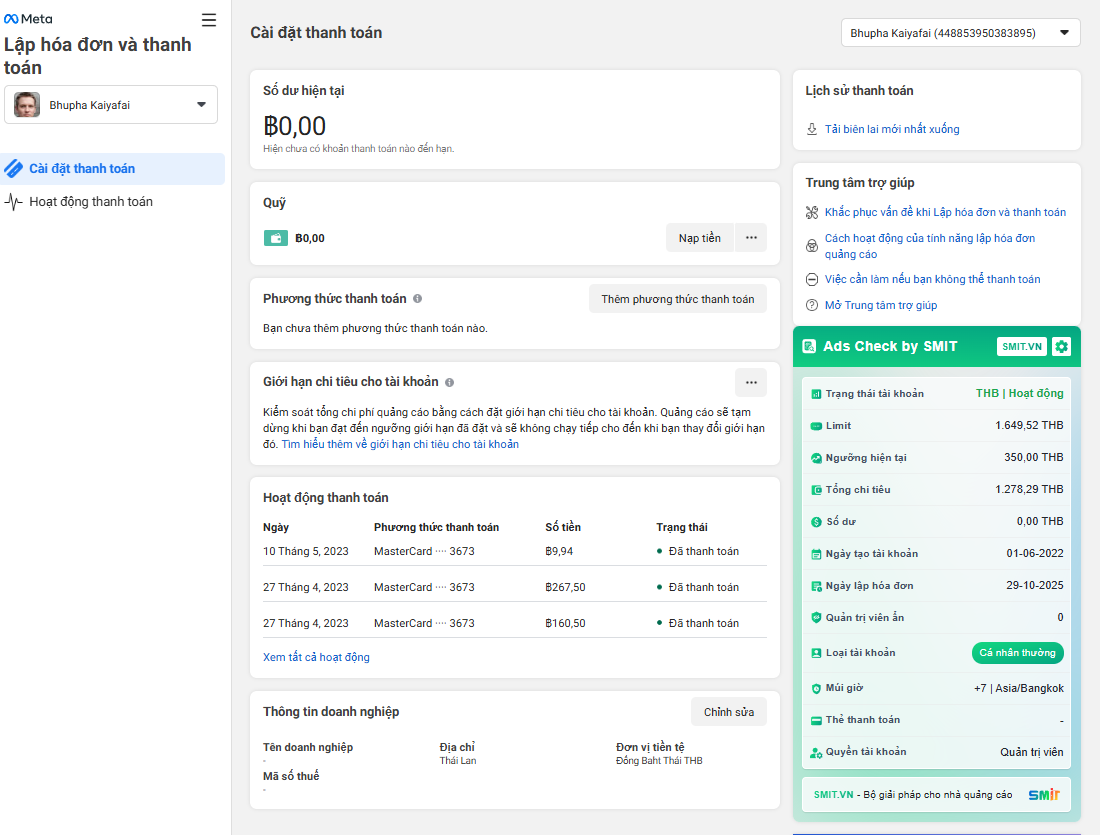Click Thêm phương thức thanh toán button
1100x835 pixels.
click(x=677, y=299)
